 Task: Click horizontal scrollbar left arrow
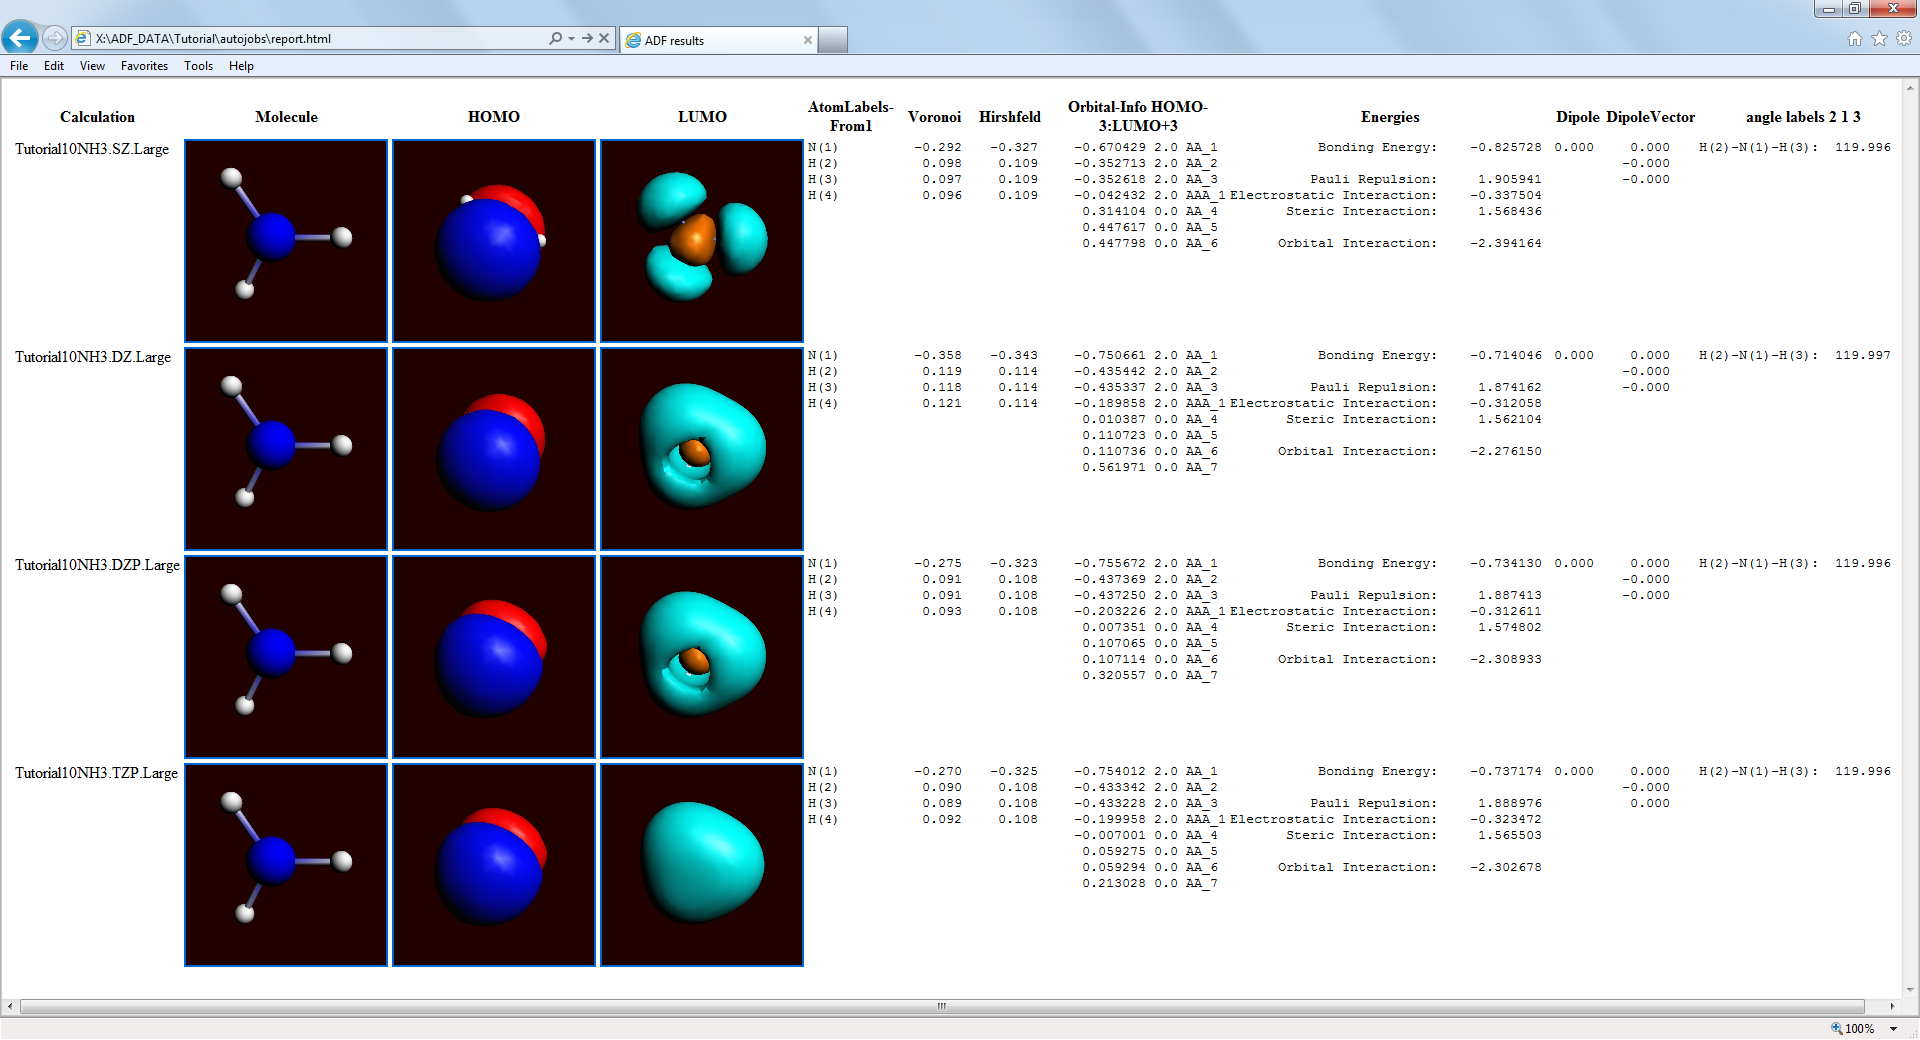click(x=10, y=1006)
